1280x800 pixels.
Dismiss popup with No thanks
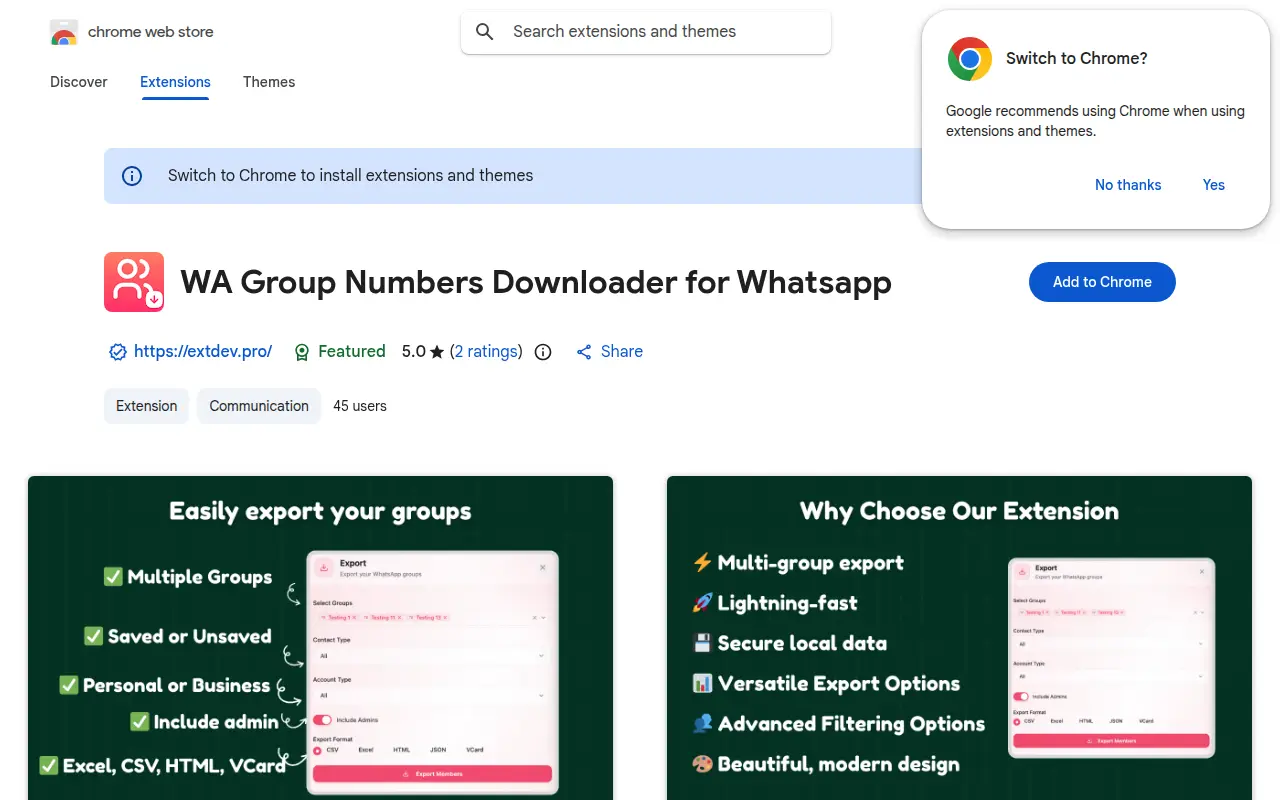pos(1128,185)
